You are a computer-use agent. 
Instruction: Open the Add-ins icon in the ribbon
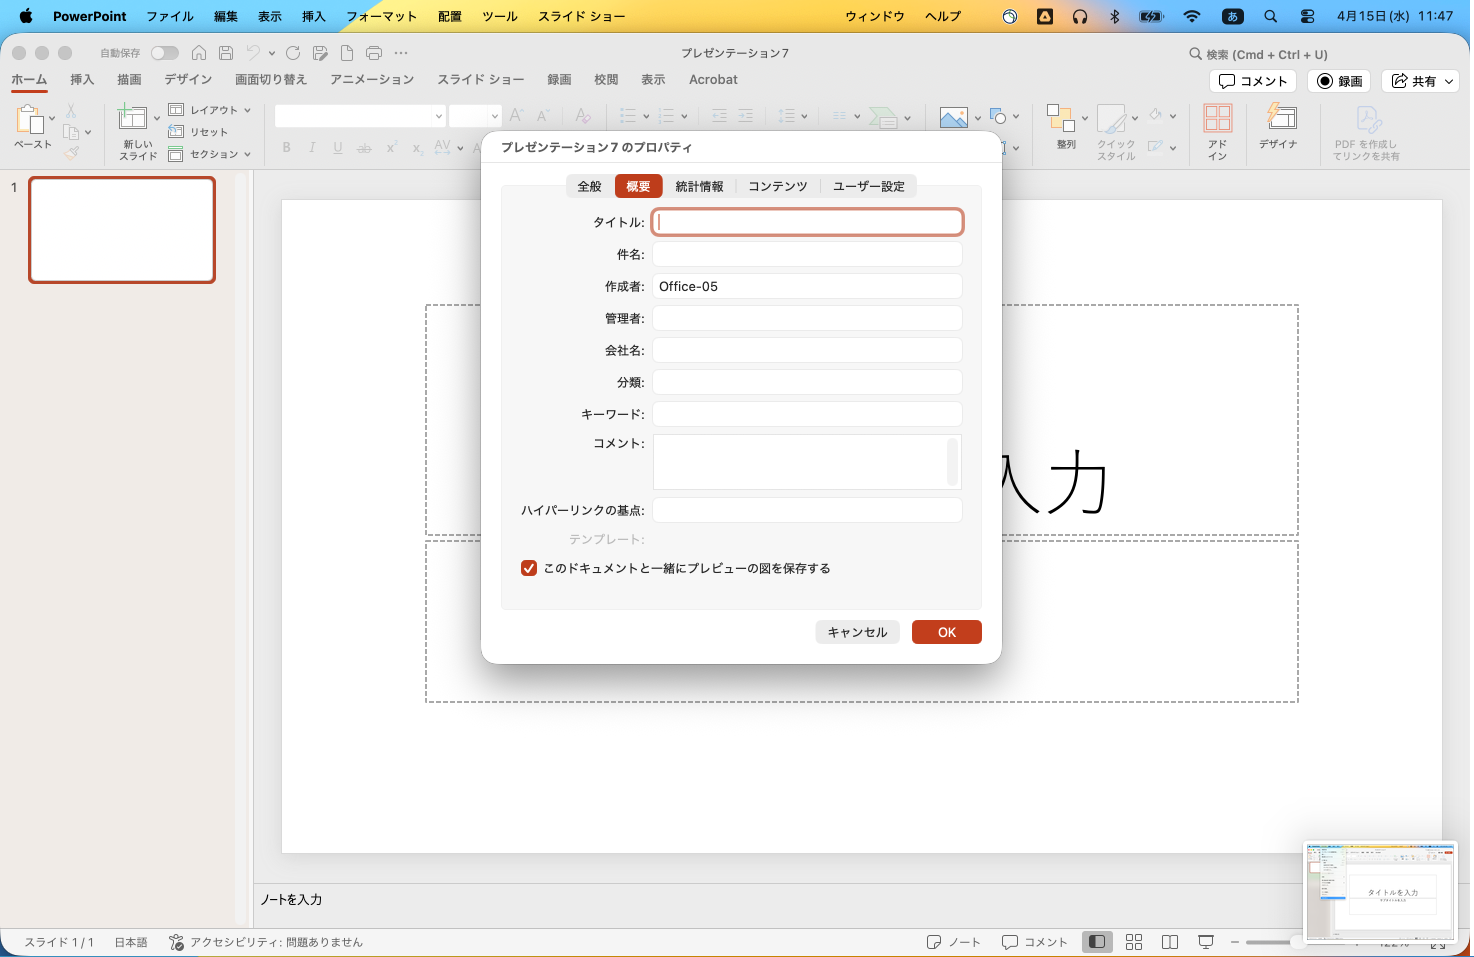point(1217,119)
